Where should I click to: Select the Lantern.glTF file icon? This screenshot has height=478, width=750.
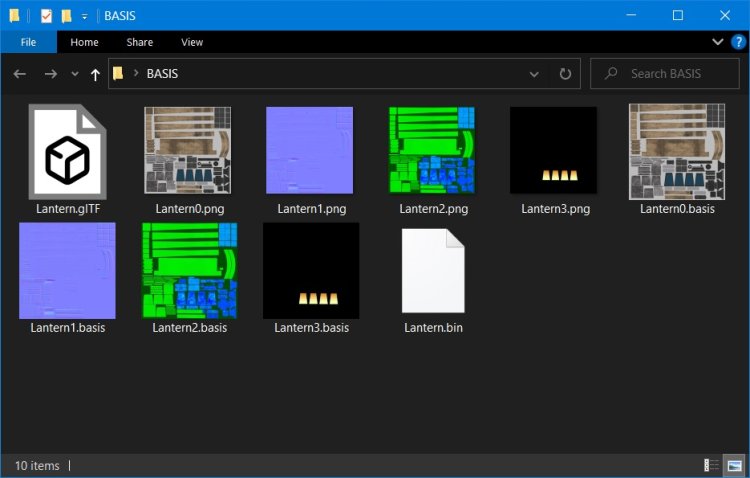[x=67, y=152]
